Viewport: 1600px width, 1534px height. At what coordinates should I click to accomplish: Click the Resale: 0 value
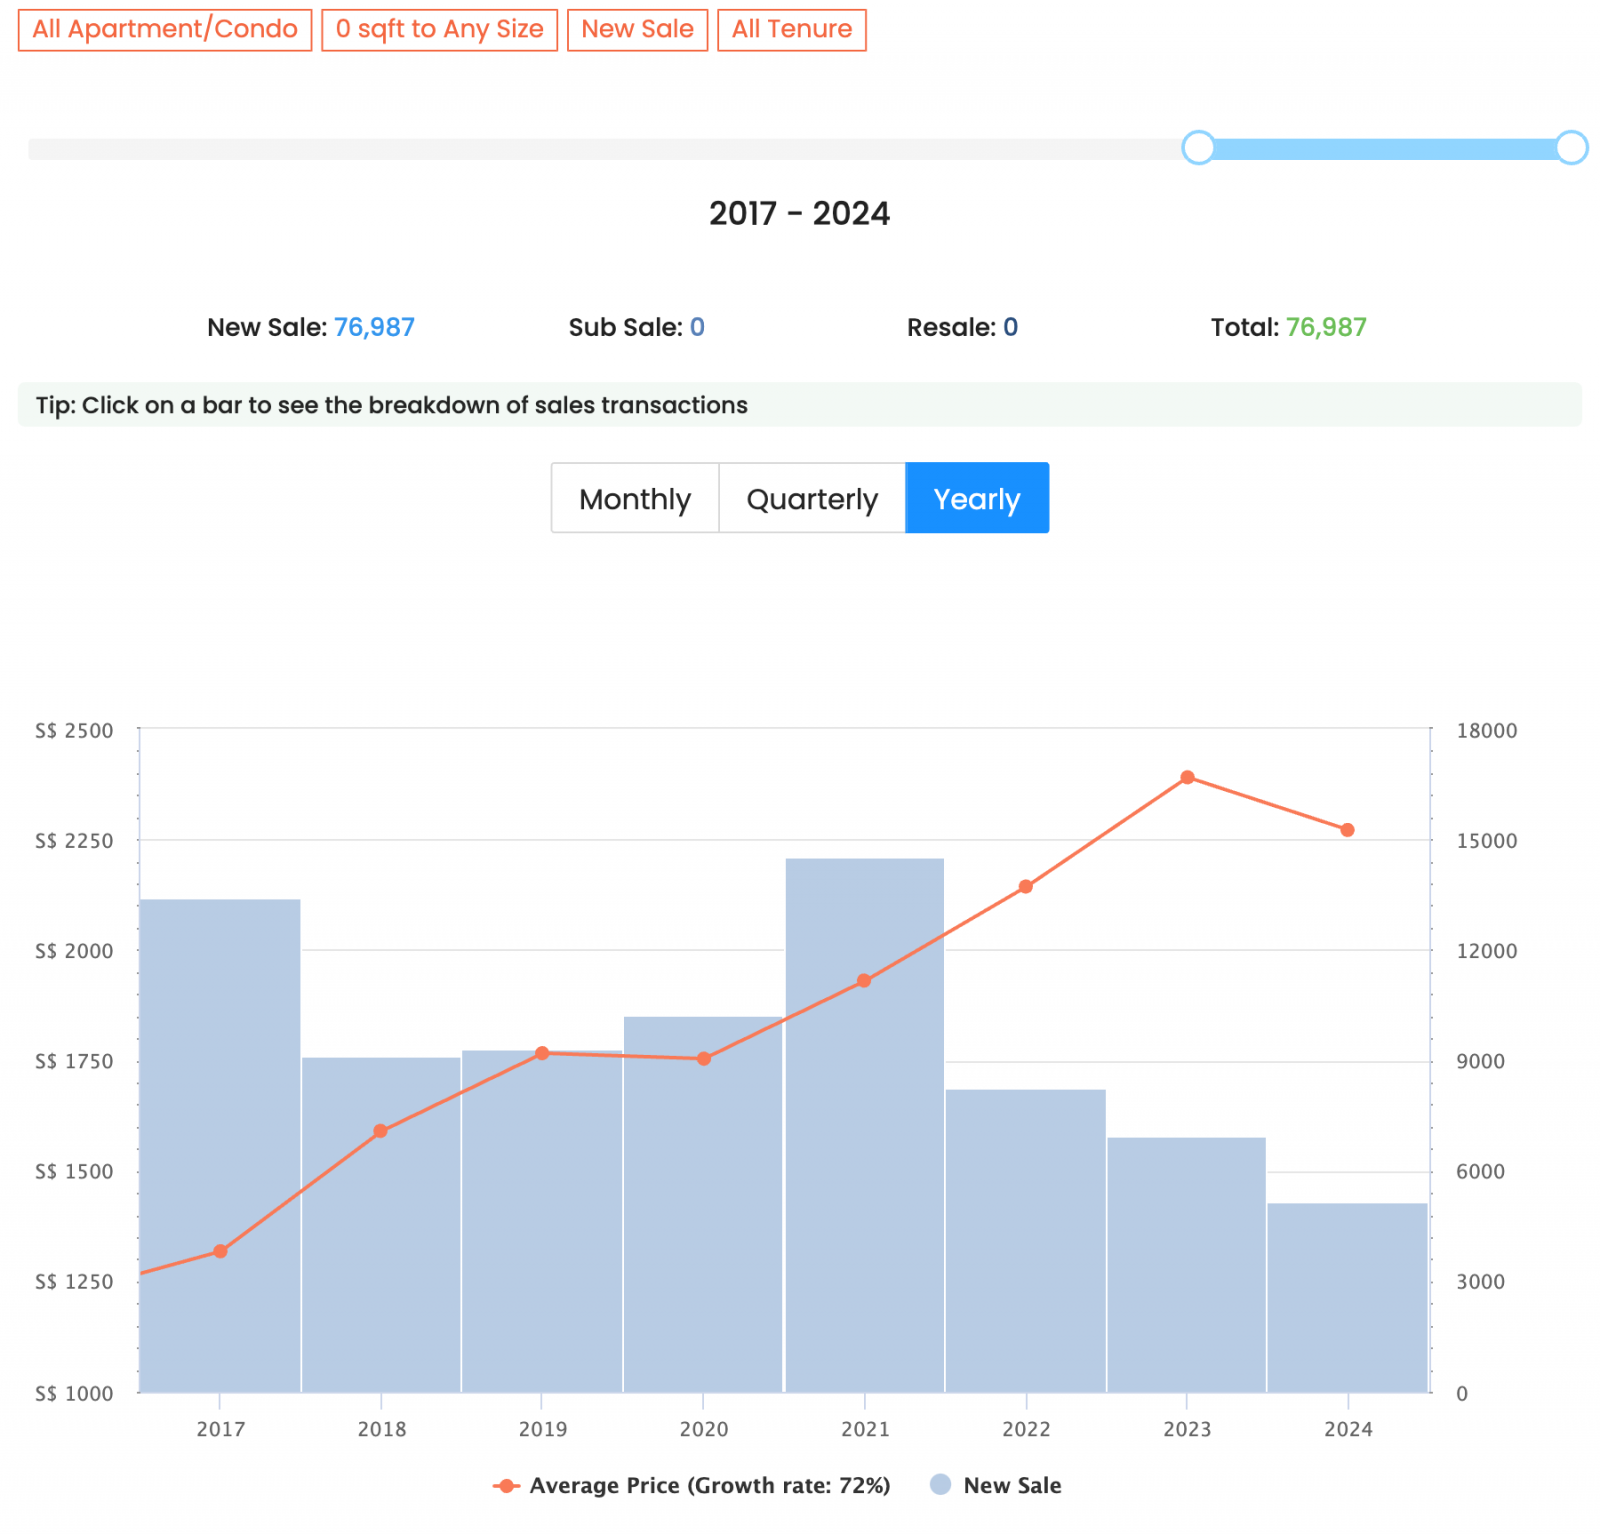point(1010,327)
